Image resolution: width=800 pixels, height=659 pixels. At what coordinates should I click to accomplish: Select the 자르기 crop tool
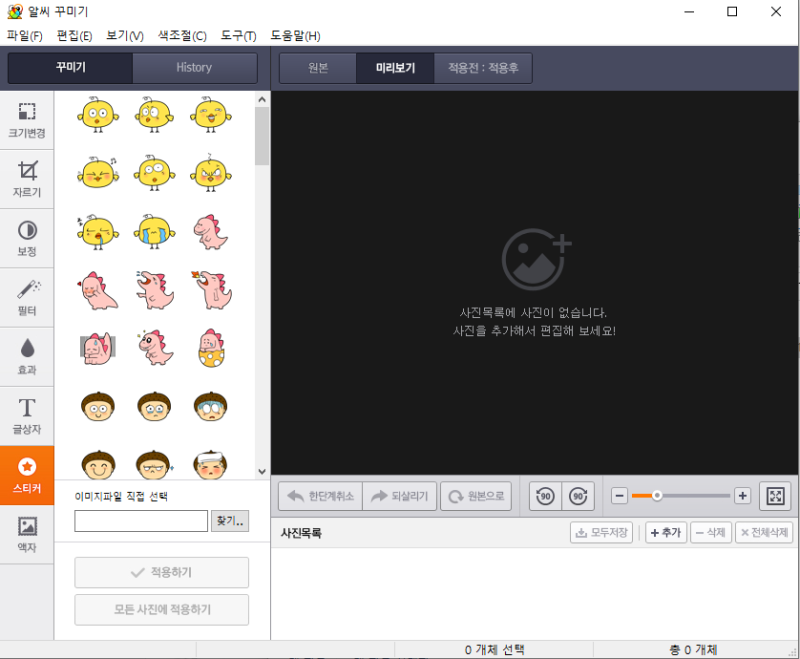pos(27,180)
